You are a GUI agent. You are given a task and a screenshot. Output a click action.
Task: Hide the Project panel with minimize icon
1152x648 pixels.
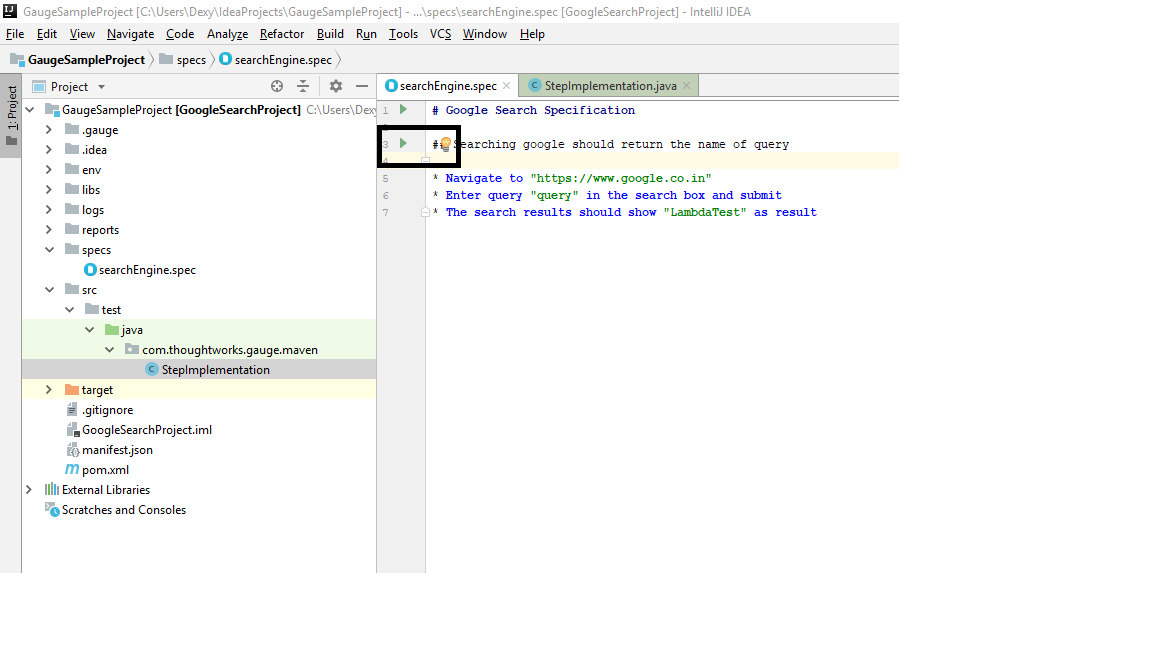click(362, 87)
